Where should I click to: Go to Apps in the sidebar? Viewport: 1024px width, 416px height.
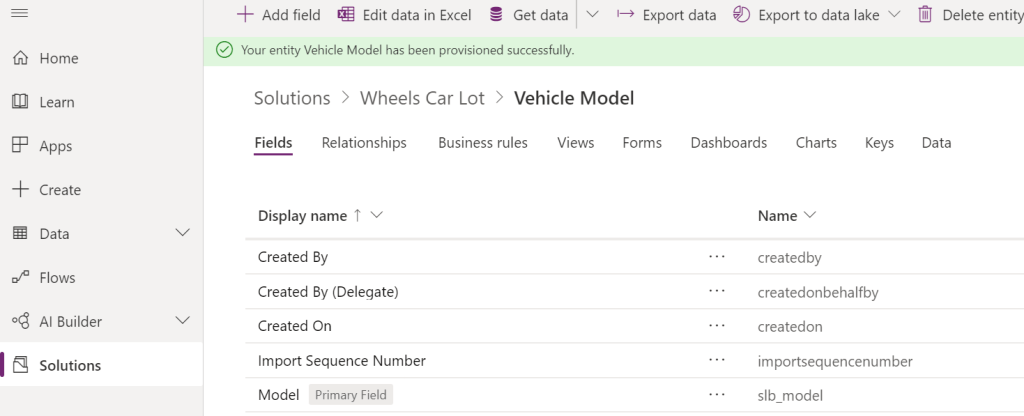tap(56, 146)
